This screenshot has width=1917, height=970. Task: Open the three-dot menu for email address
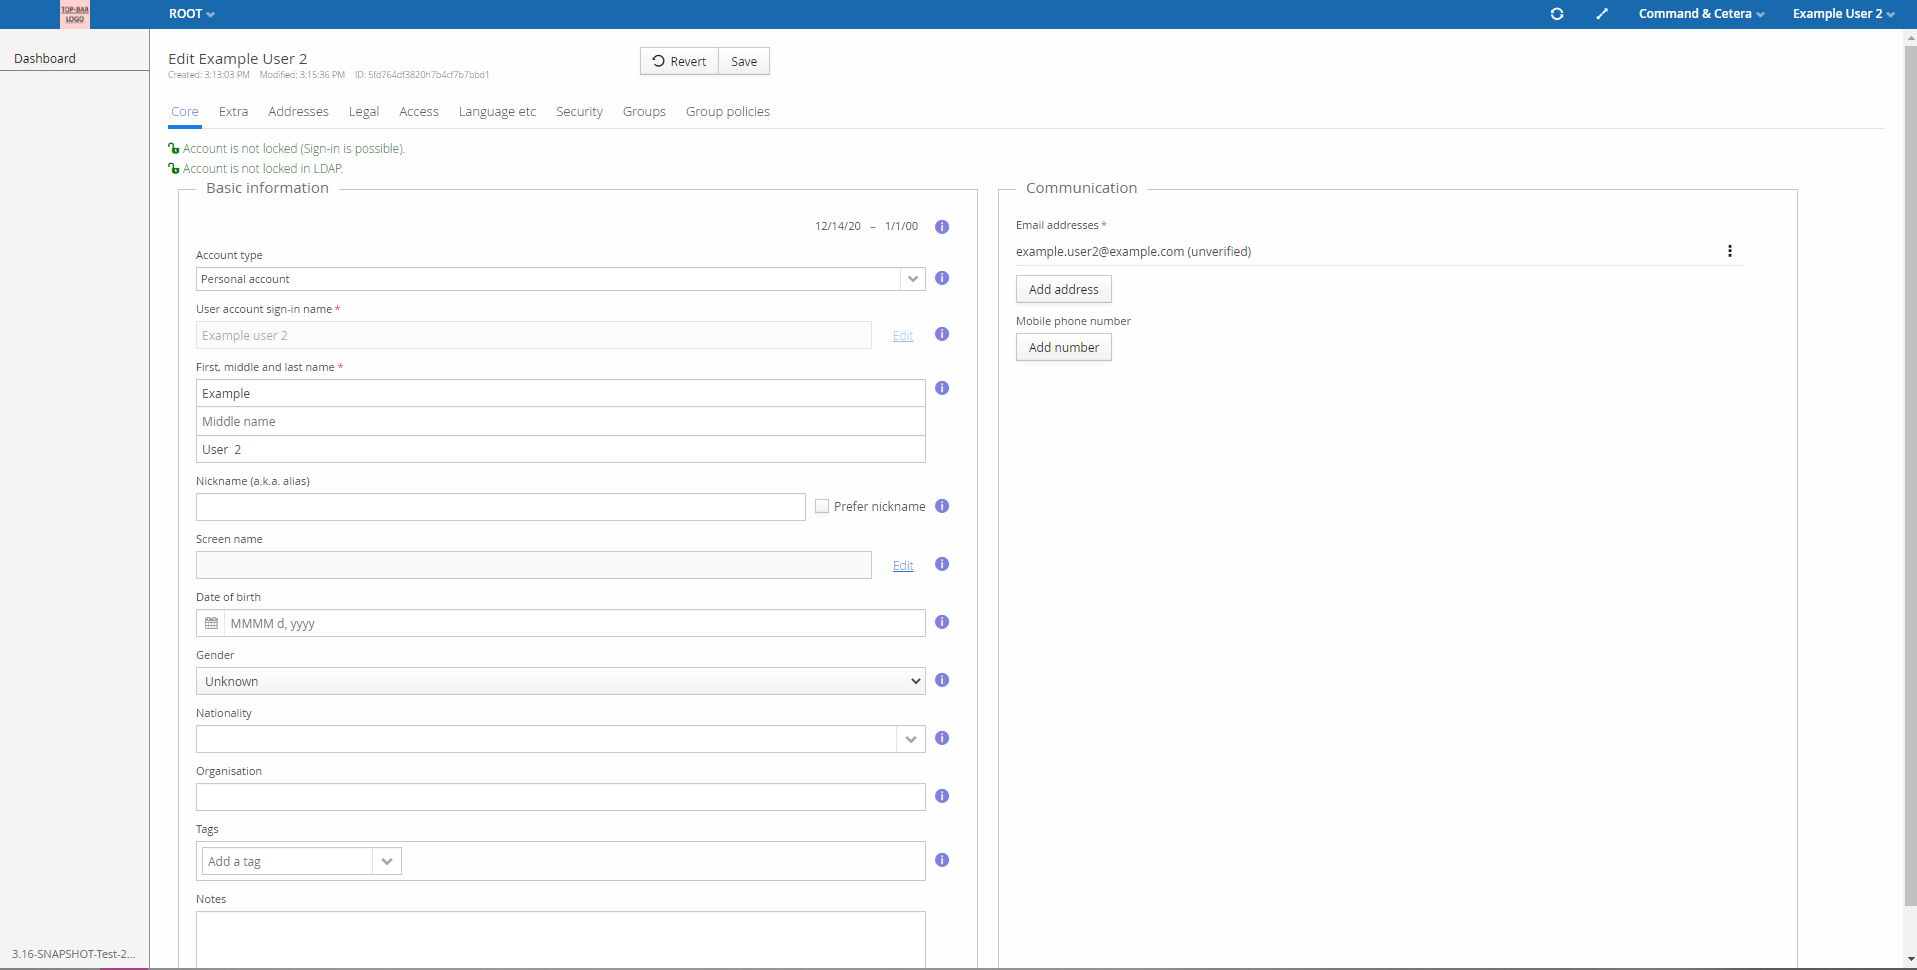[1729, 251]
